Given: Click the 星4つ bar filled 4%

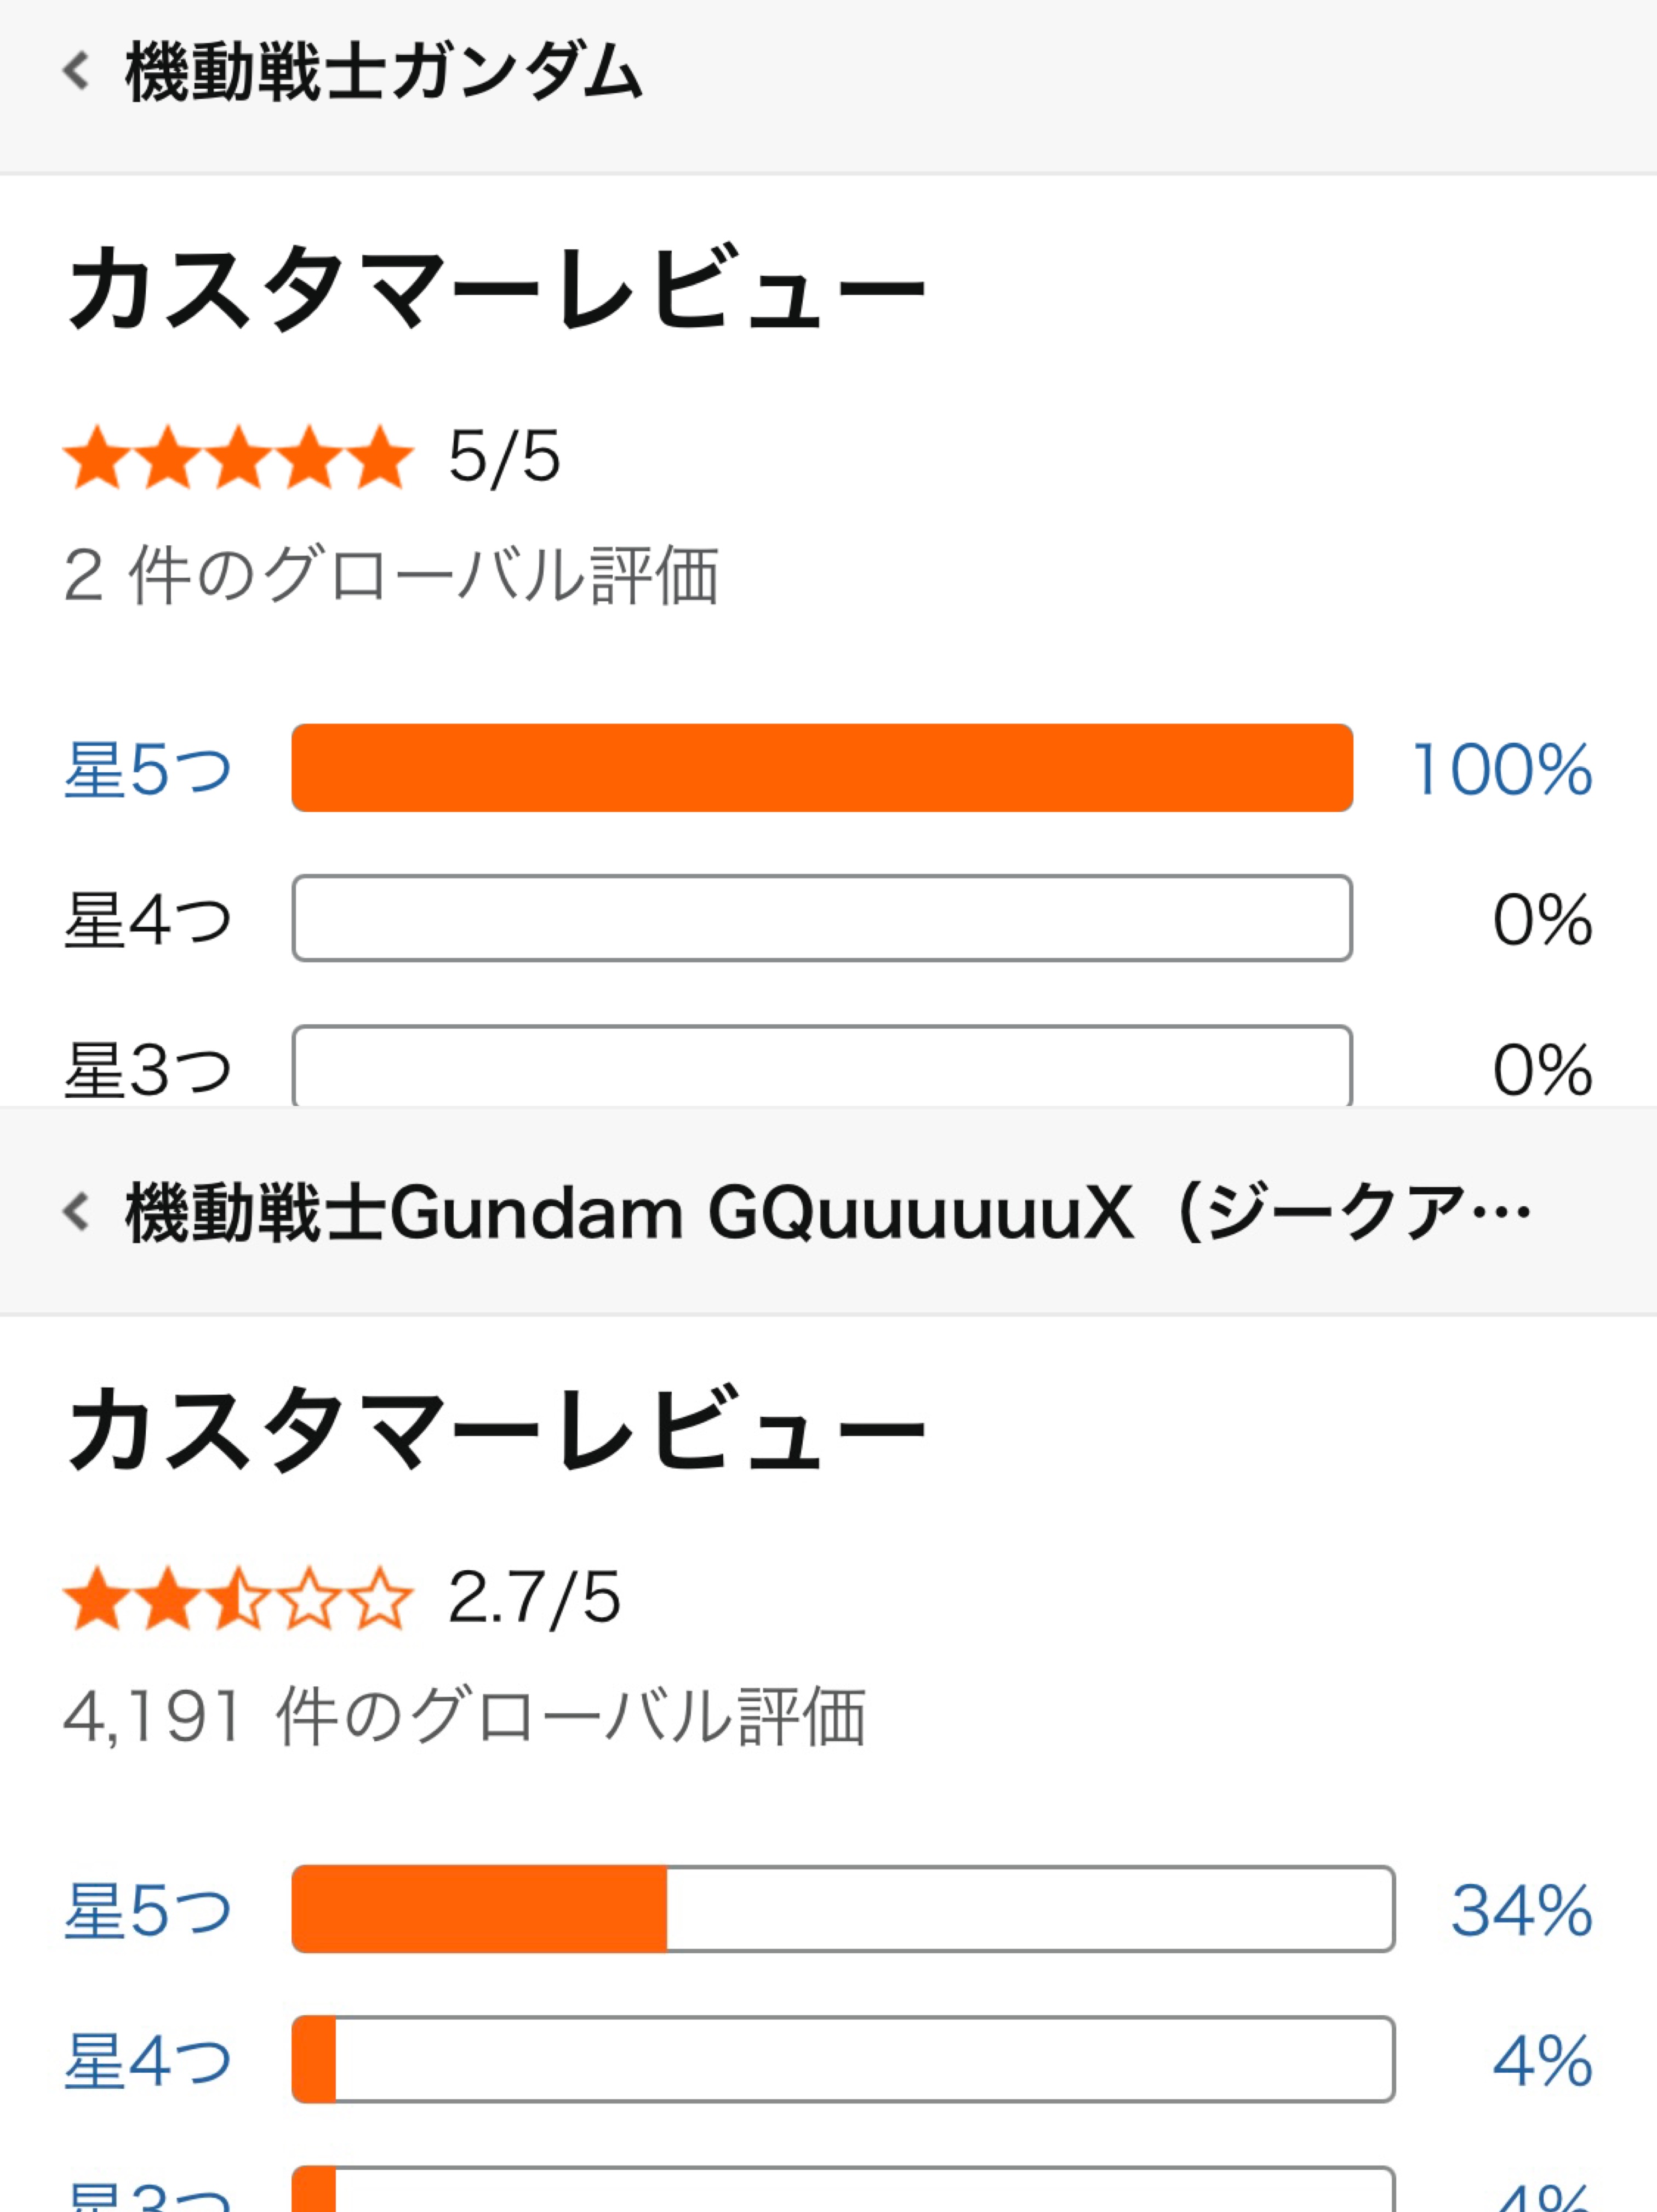Looking at the screenshot, I should click(842, 2059).
